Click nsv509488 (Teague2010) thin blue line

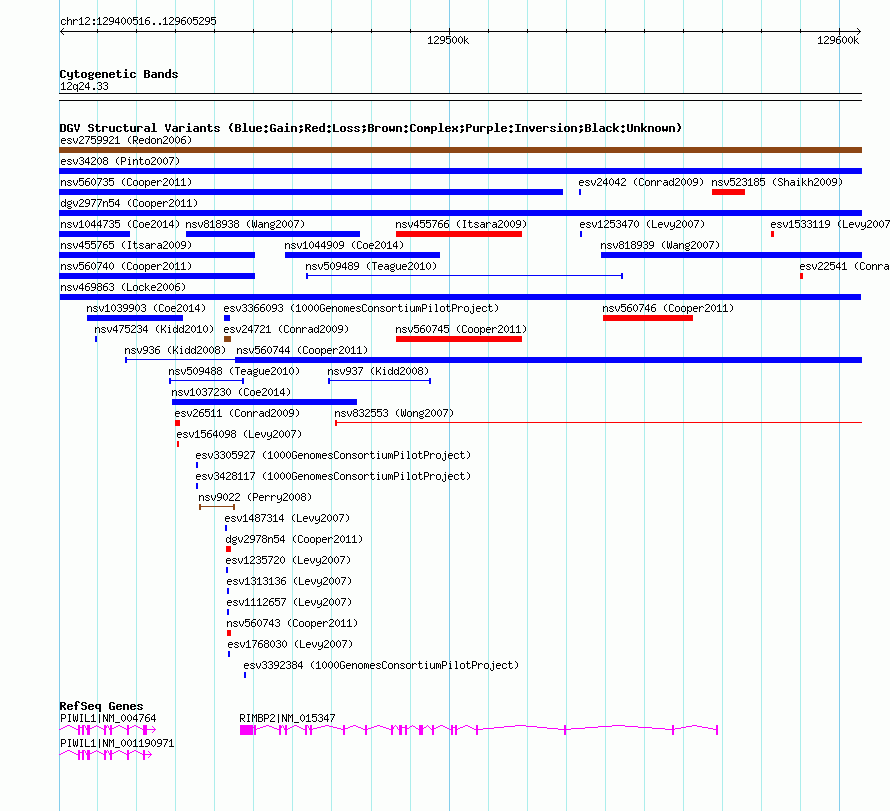tap(207, 381)
